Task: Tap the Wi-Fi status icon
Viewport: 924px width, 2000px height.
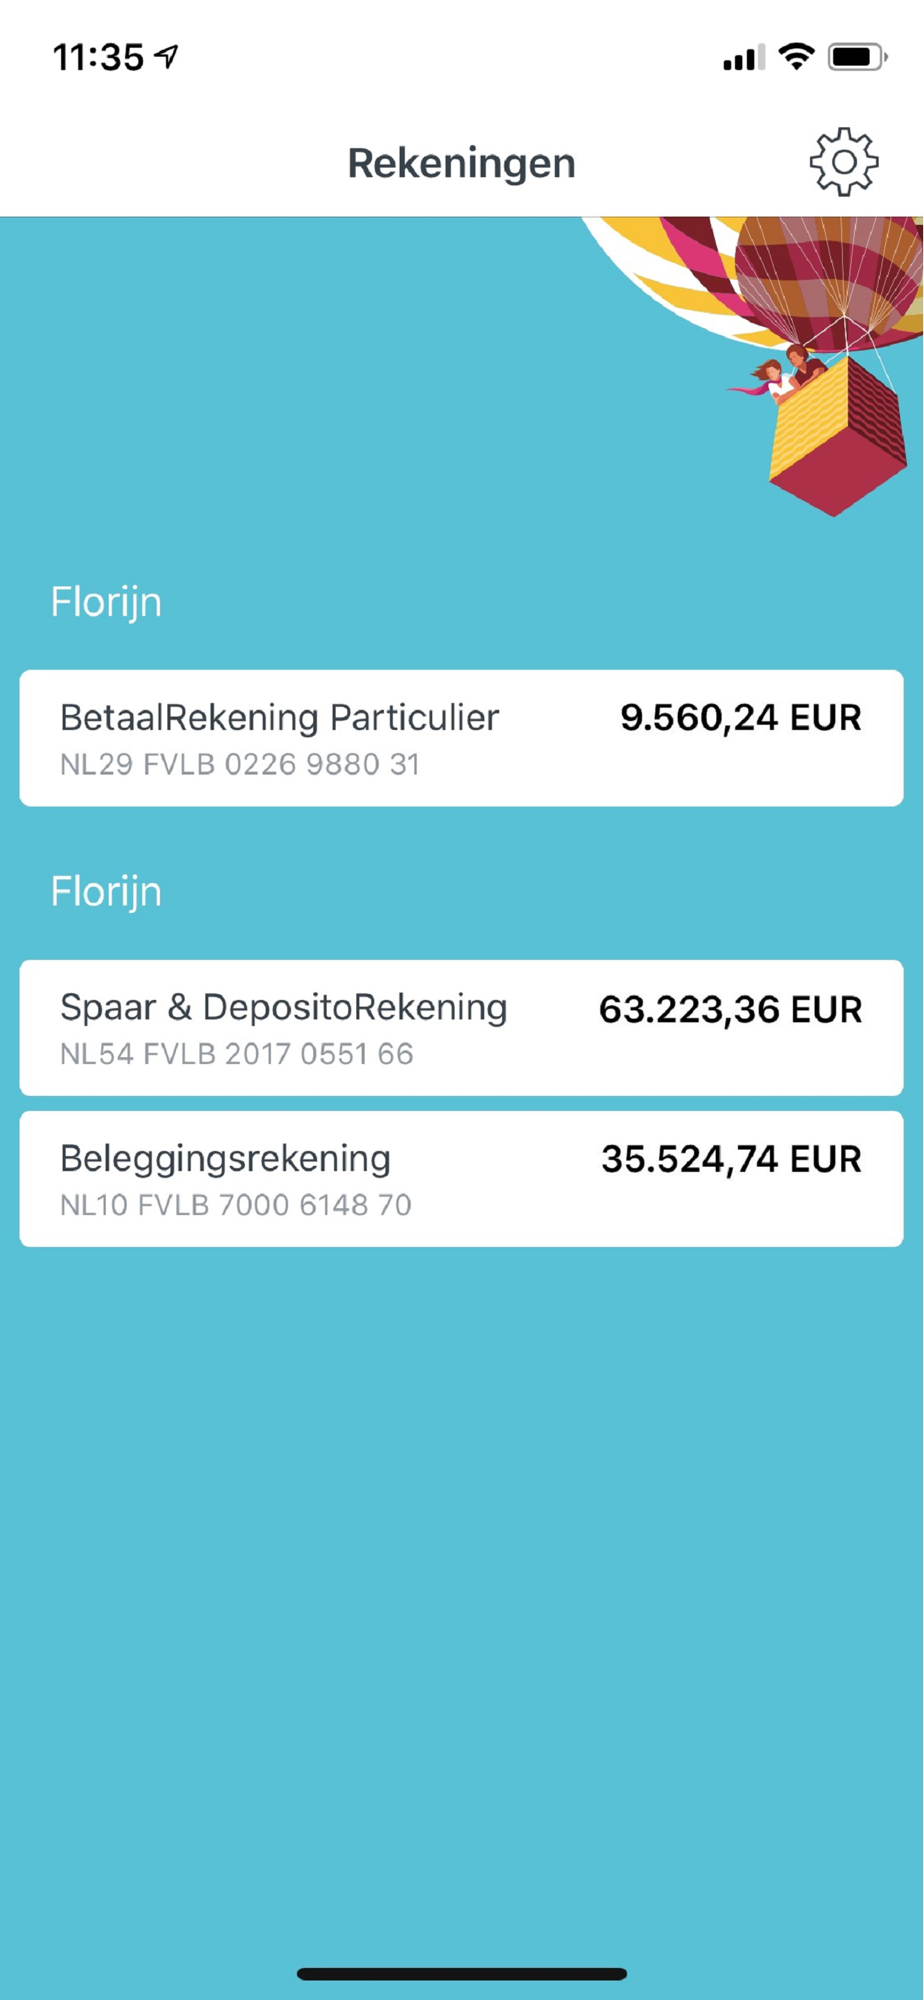Action: point(796,57)
